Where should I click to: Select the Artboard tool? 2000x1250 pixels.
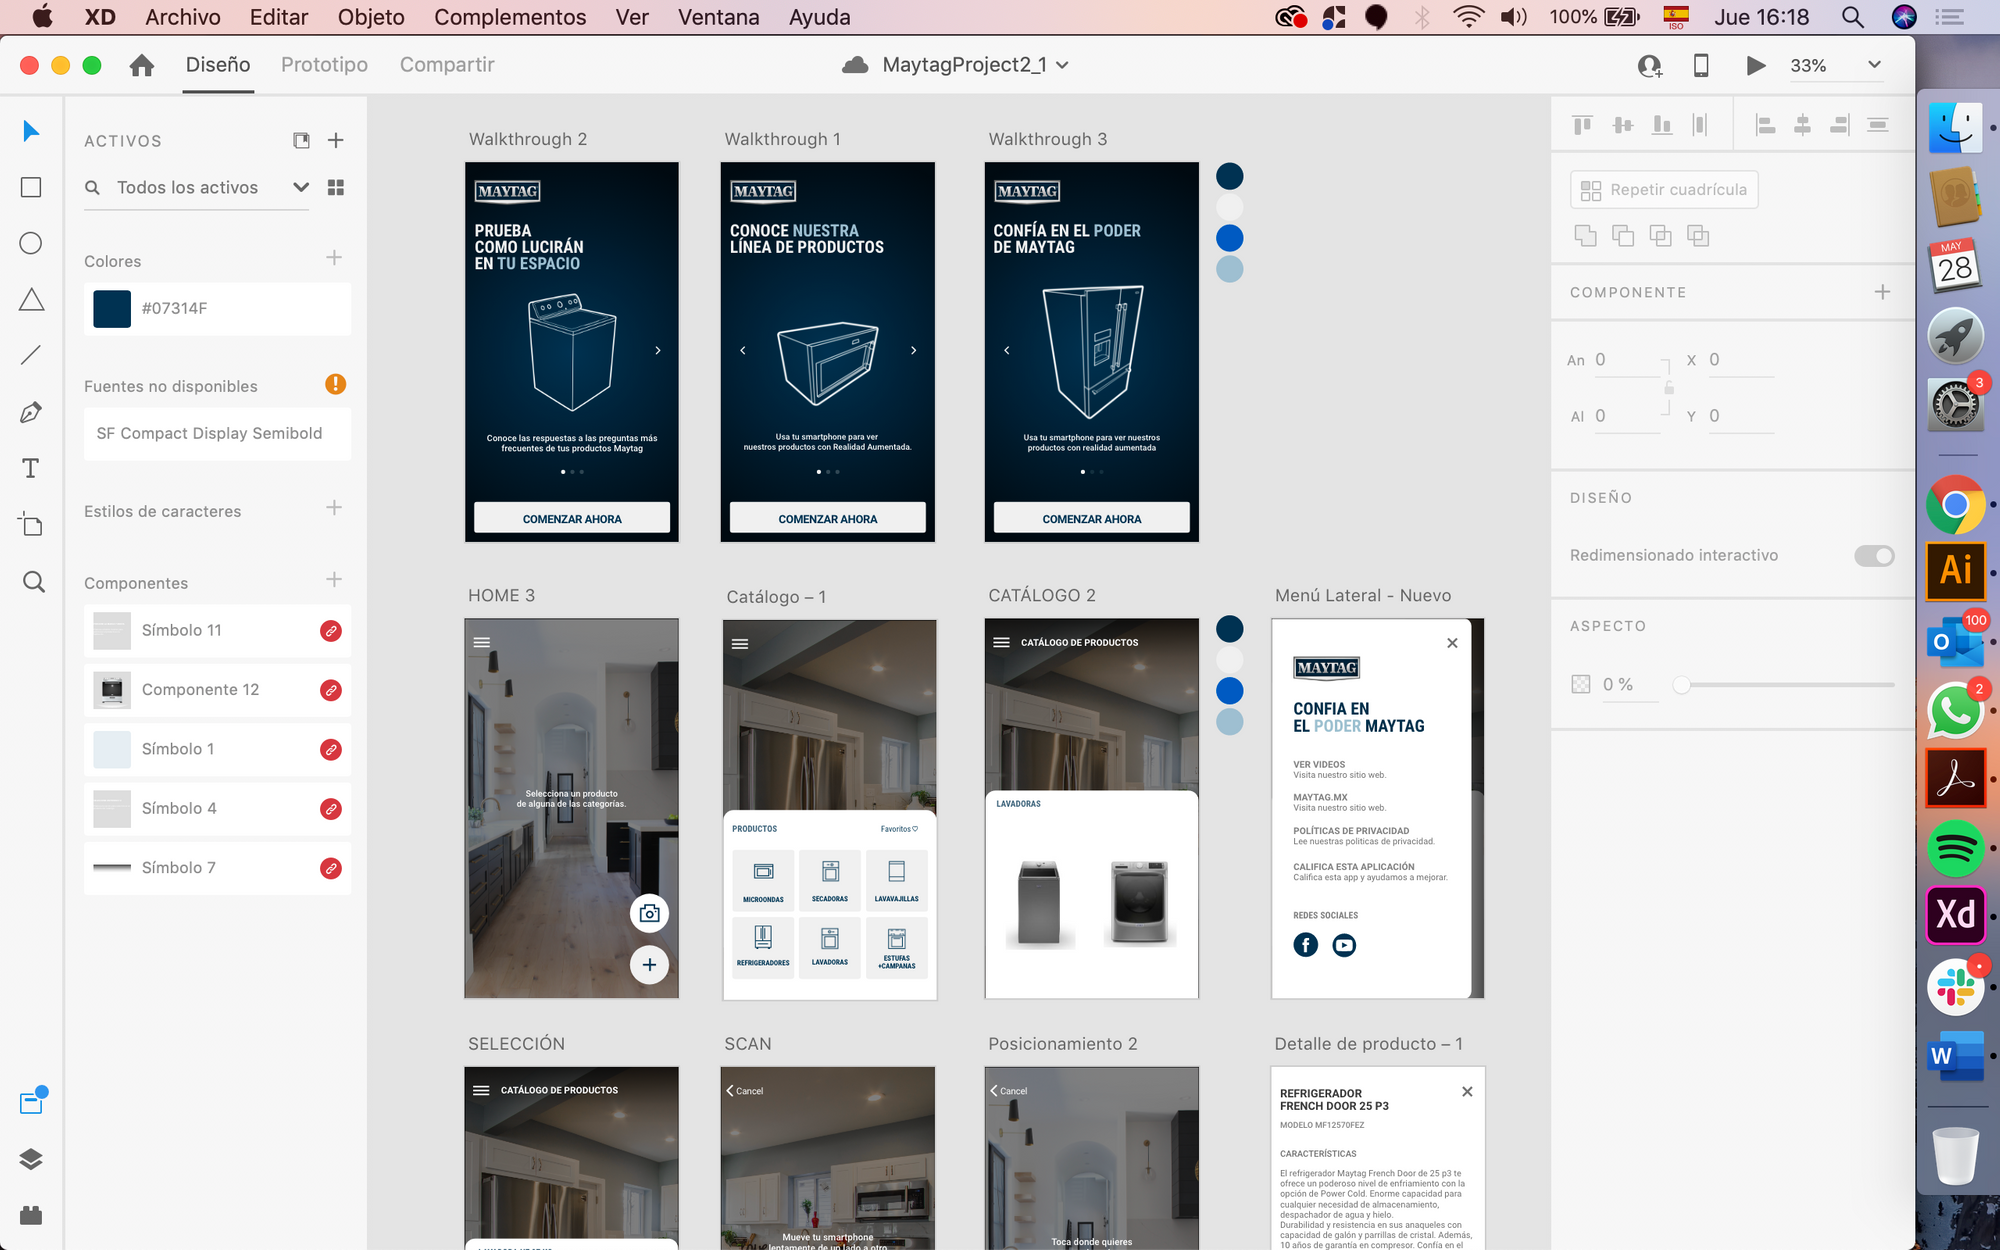point(31,524)
